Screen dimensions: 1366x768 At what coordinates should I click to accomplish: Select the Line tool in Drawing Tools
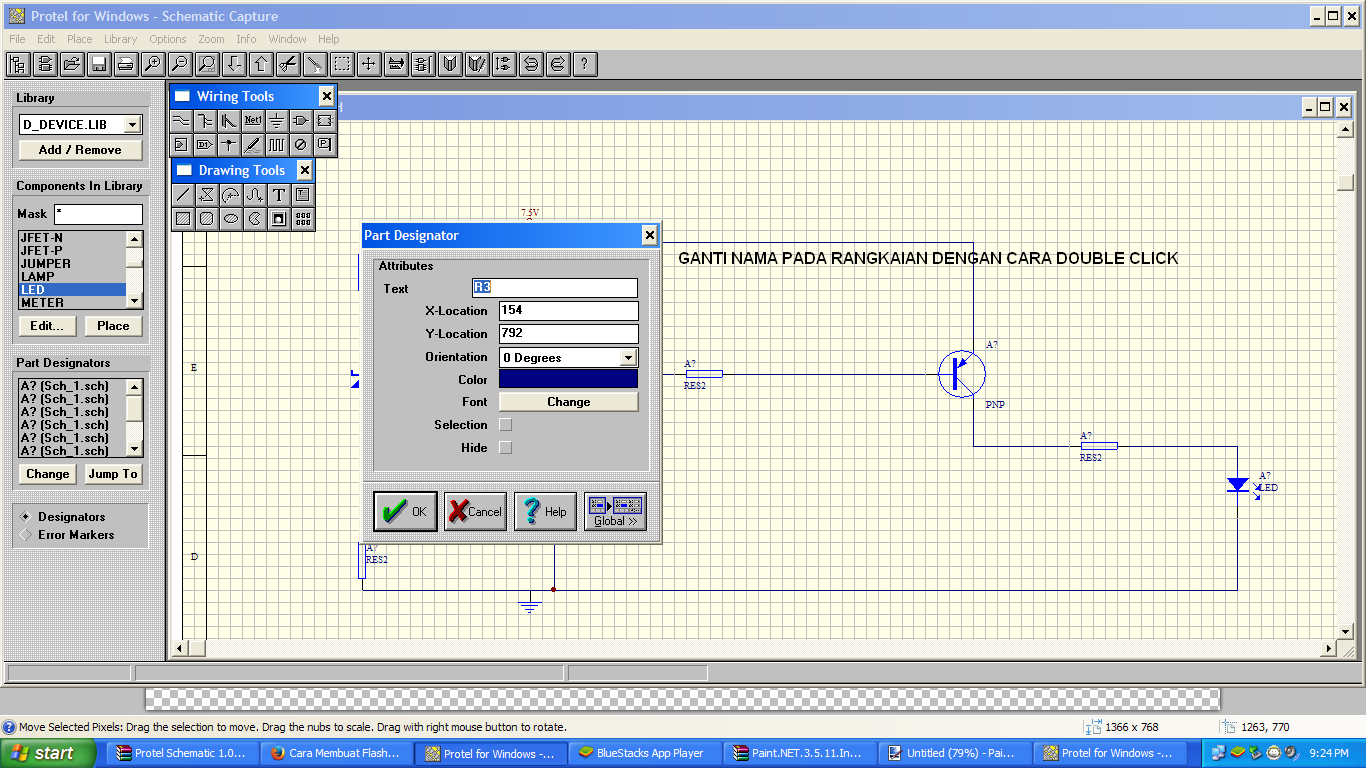point(182,194)
